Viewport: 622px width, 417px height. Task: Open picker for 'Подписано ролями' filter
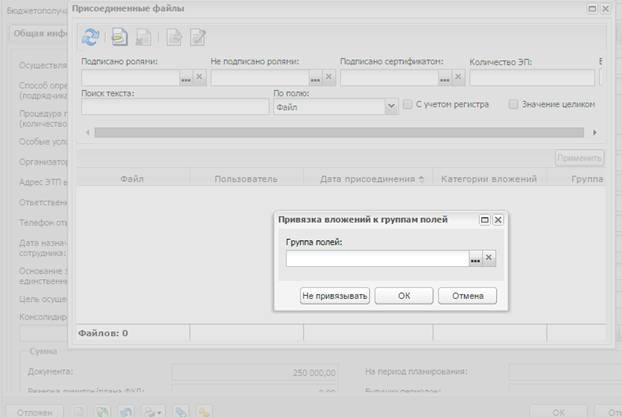(x=185, y=78)
